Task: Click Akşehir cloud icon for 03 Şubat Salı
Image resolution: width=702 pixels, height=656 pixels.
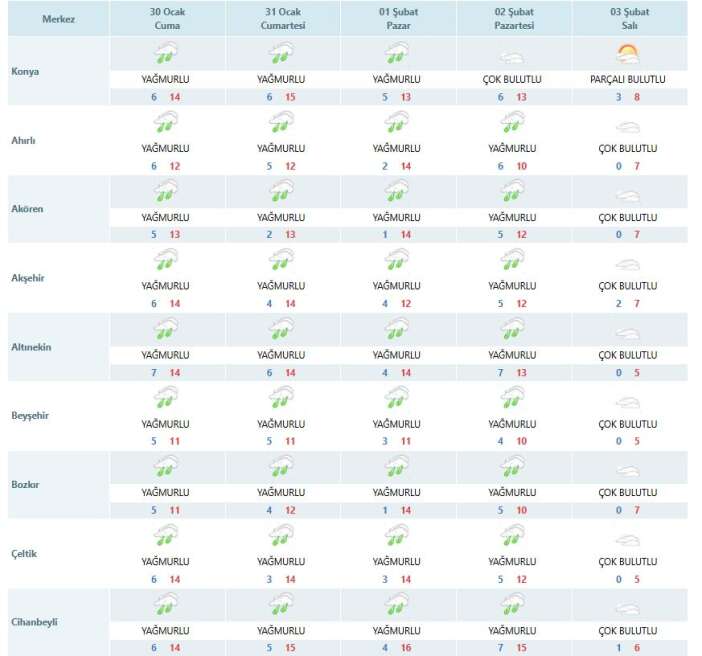Action: click(x=629, y=266)
